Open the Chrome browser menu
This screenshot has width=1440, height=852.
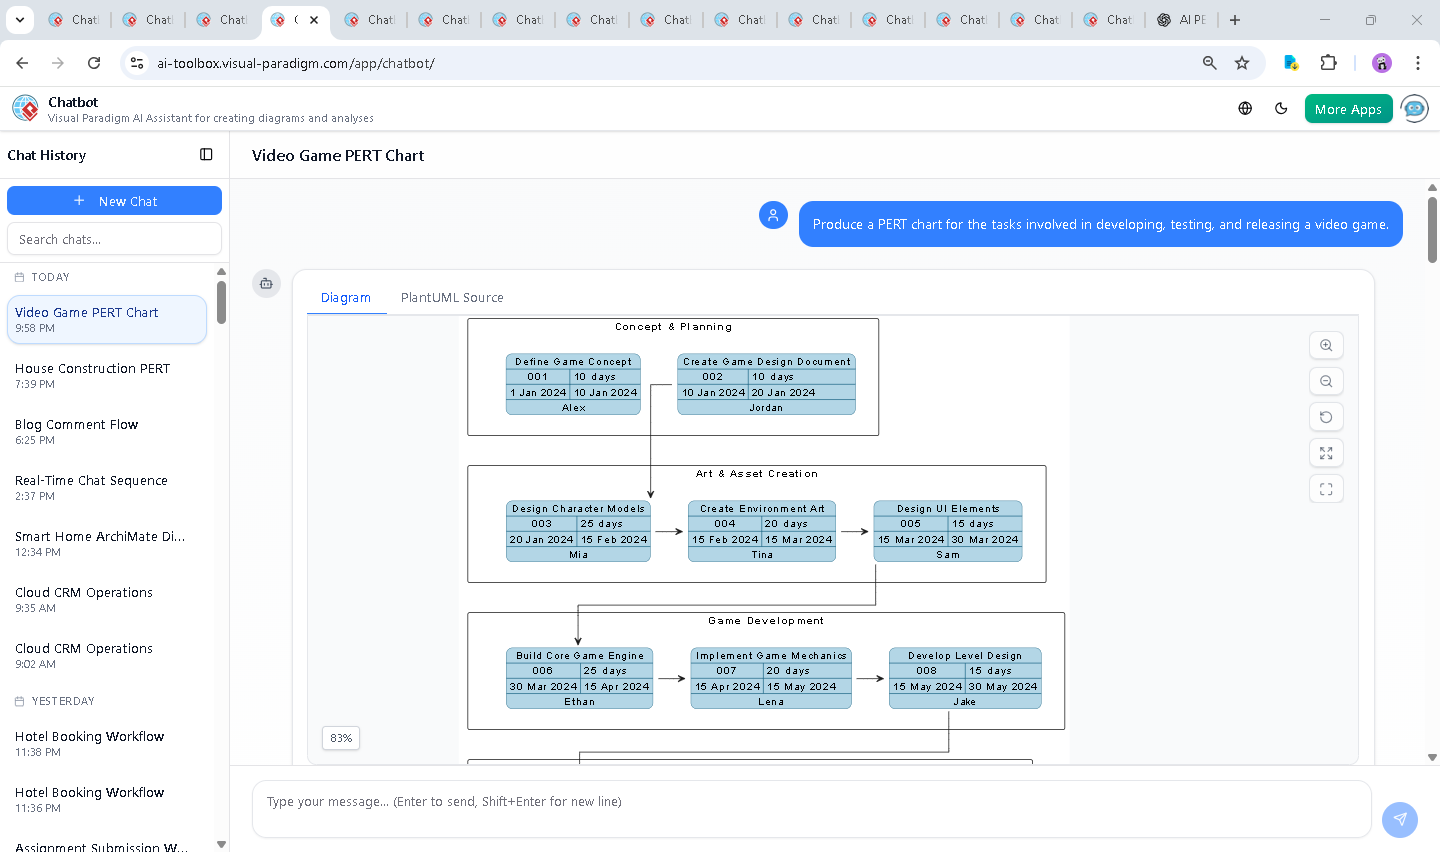[1418, 62]
